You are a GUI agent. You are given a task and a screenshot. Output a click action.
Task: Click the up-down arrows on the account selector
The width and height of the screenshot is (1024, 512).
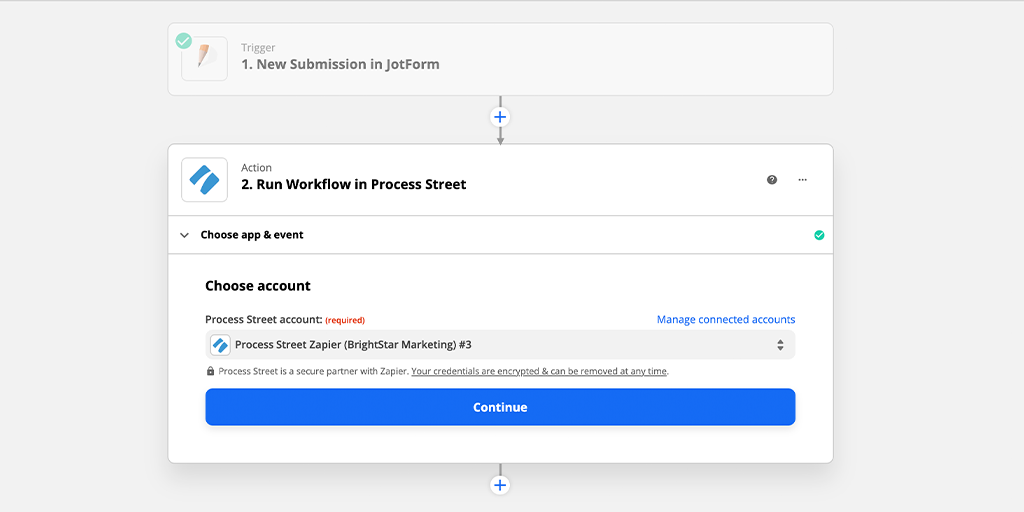click(x=780, y=345)
